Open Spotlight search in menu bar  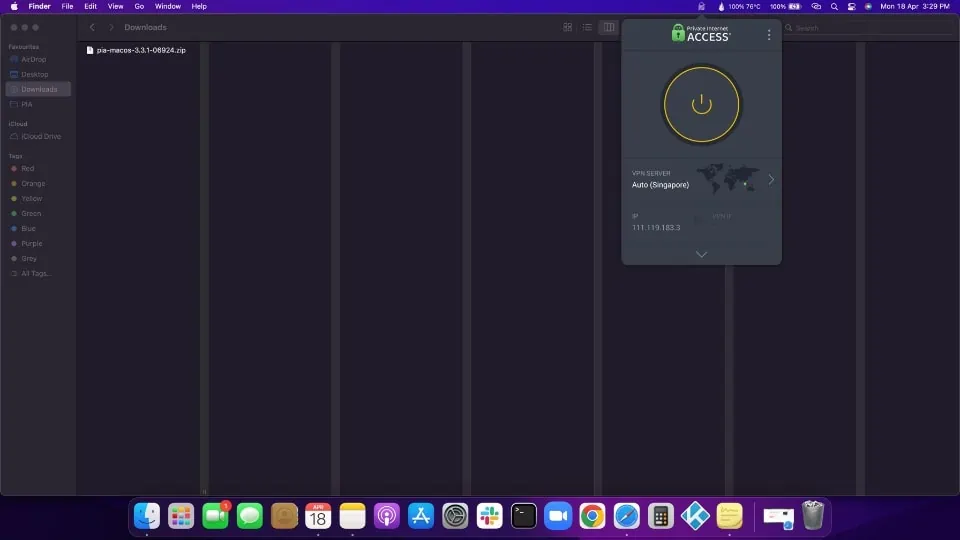click(x=834, y=7)
